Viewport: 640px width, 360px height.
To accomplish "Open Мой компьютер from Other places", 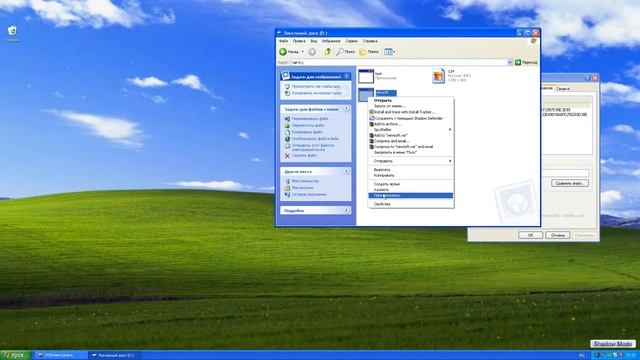I will tap(305, 181).
